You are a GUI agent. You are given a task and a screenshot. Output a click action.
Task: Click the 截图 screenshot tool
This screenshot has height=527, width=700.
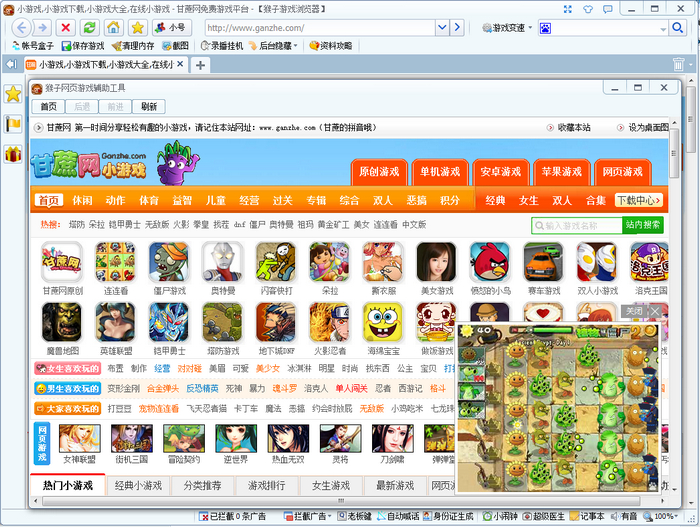pos(175,46)
